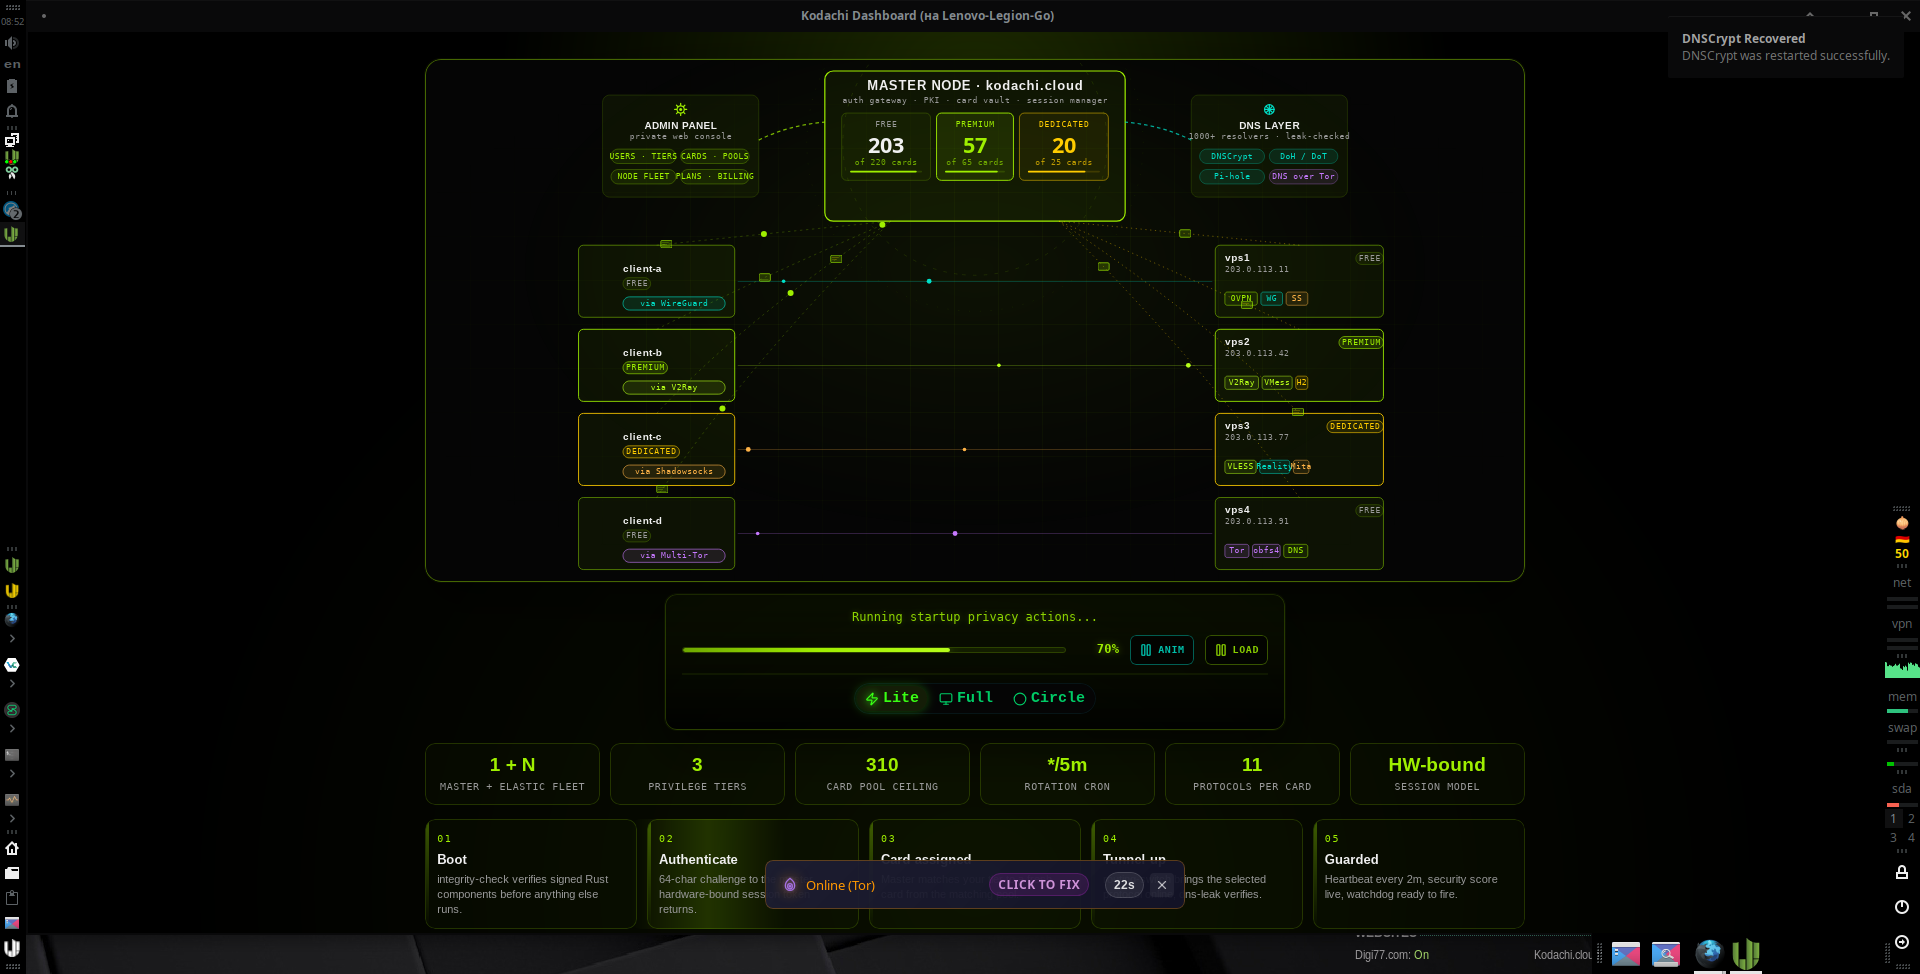
Task: Toggle the ANIM pause button
Action: coord(1162,650)
